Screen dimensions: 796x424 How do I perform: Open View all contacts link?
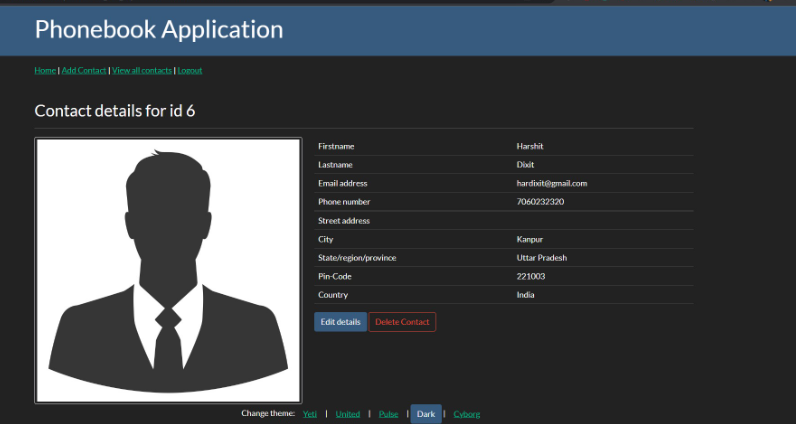pos(142,71)
